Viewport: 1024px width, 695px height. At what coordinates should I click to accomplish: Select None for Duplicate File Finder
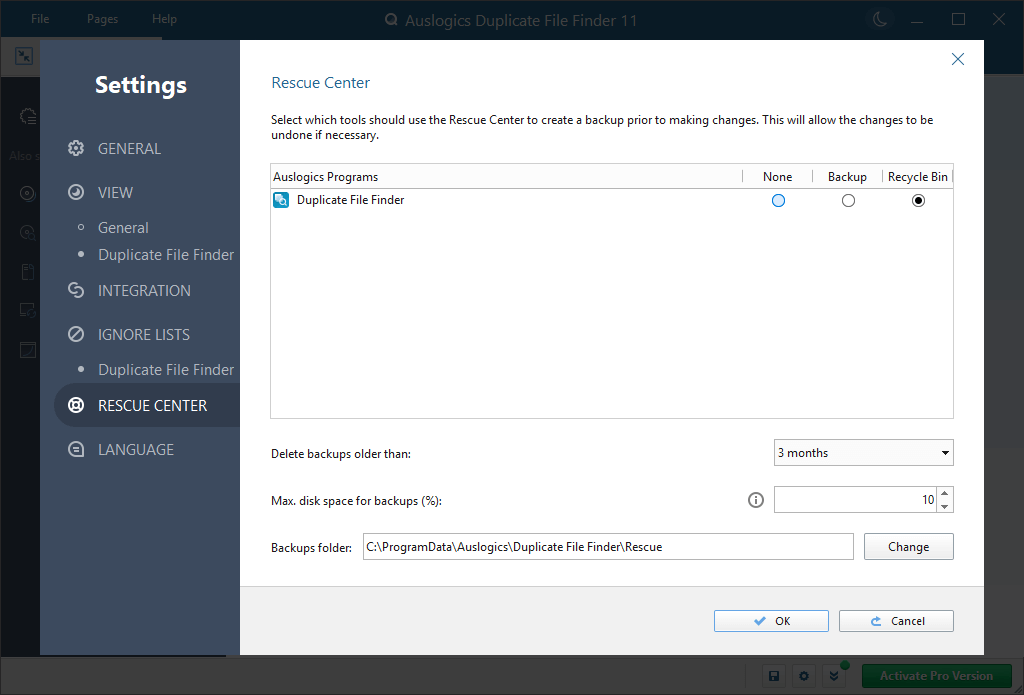(x=778, y=201)
